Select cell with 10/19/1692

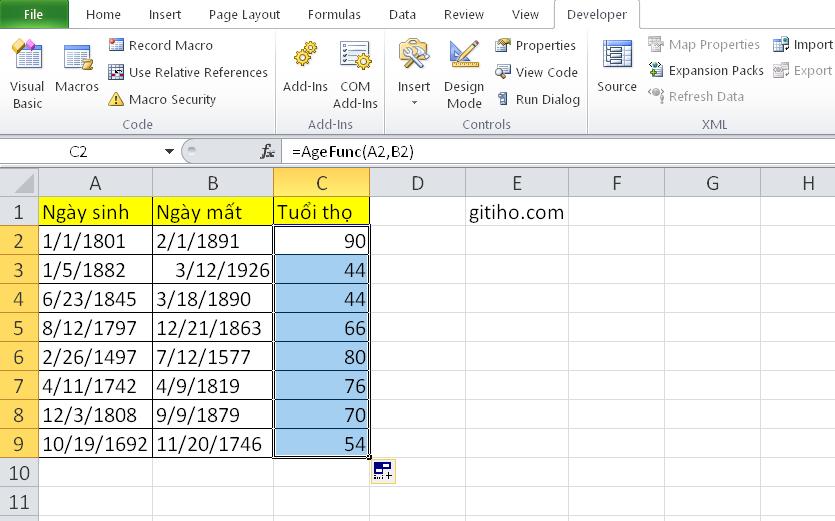coord(95,444)
